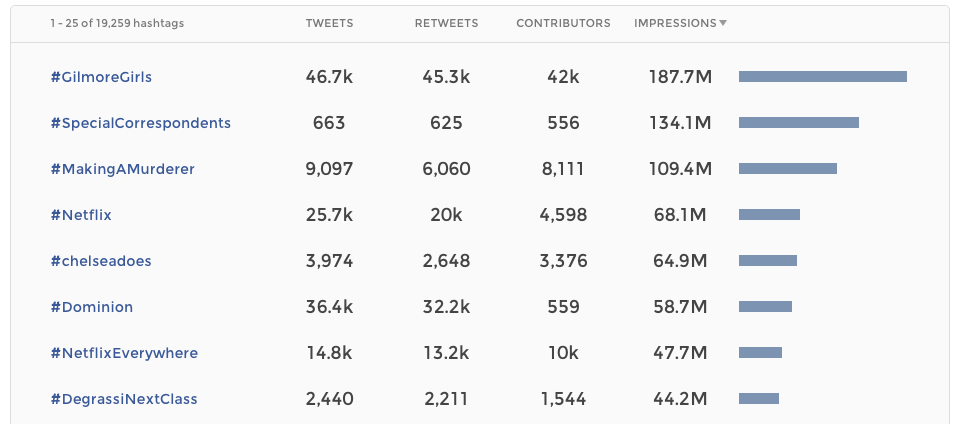
Task: Sort table by Retweets column
Action: (x=446, y=23)
